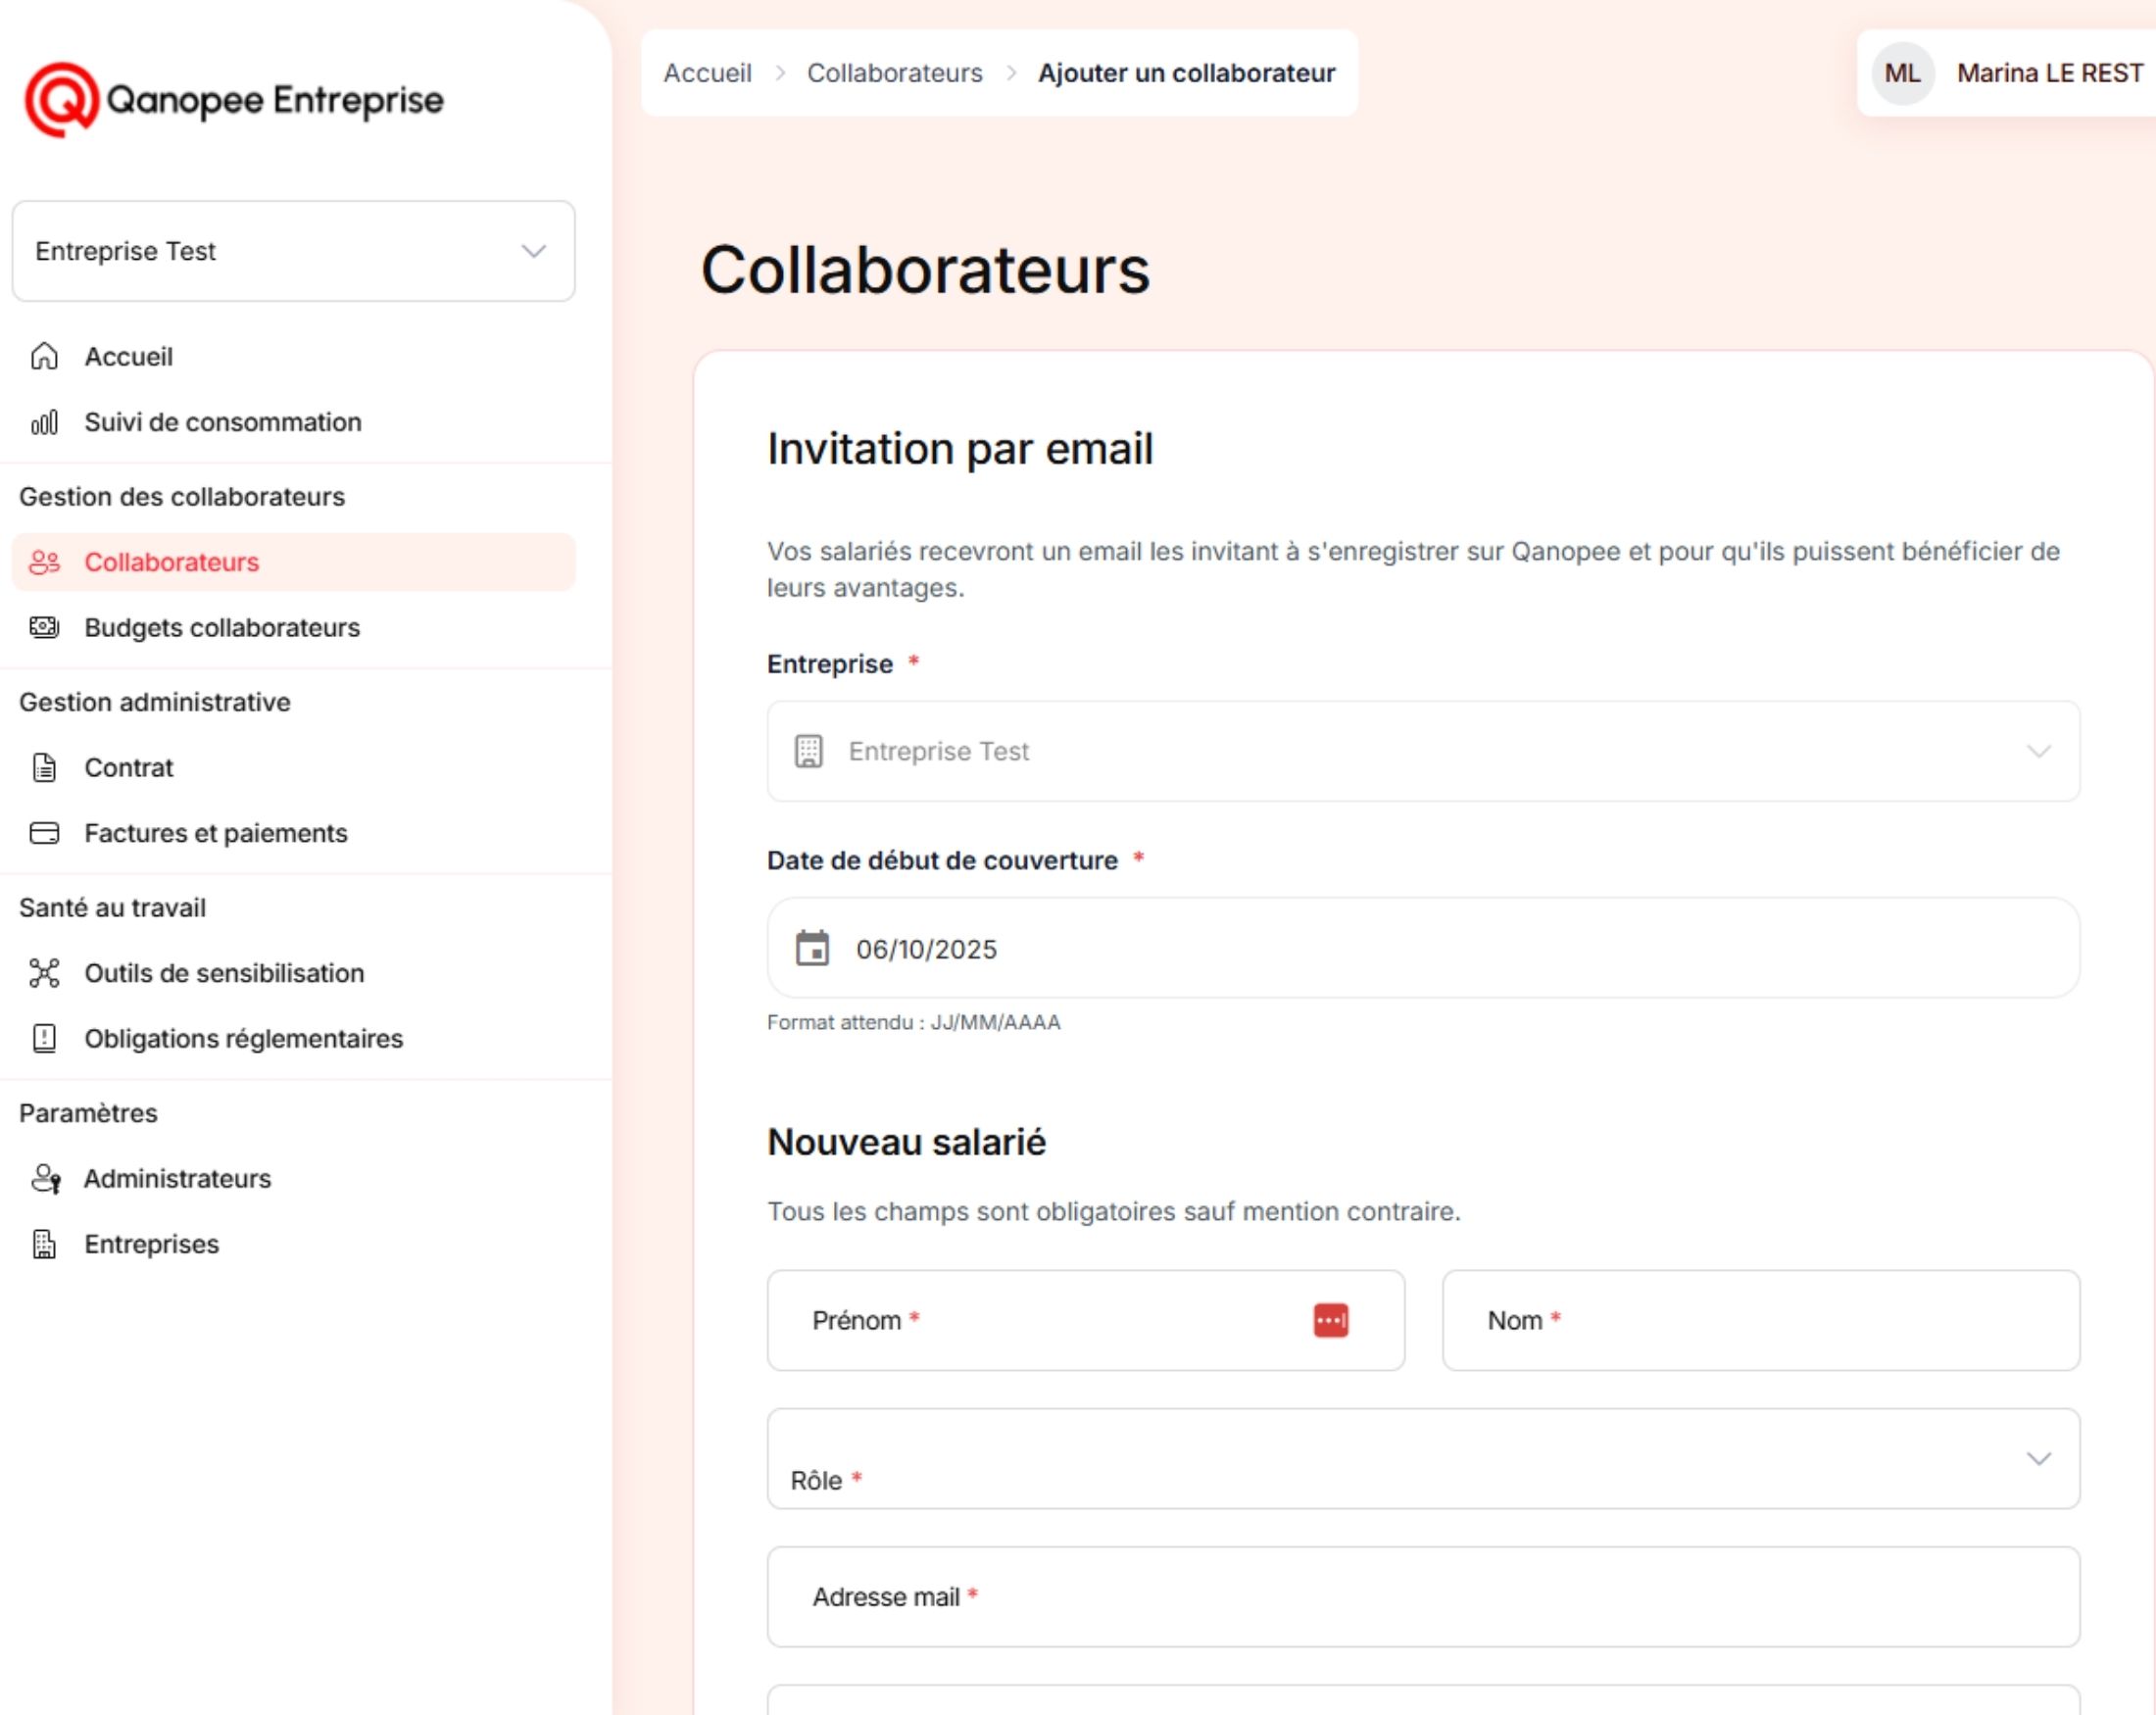
Task: Click the Suivi de consommation chart icon
Action: pyautogui.click(x=44, y=422)
